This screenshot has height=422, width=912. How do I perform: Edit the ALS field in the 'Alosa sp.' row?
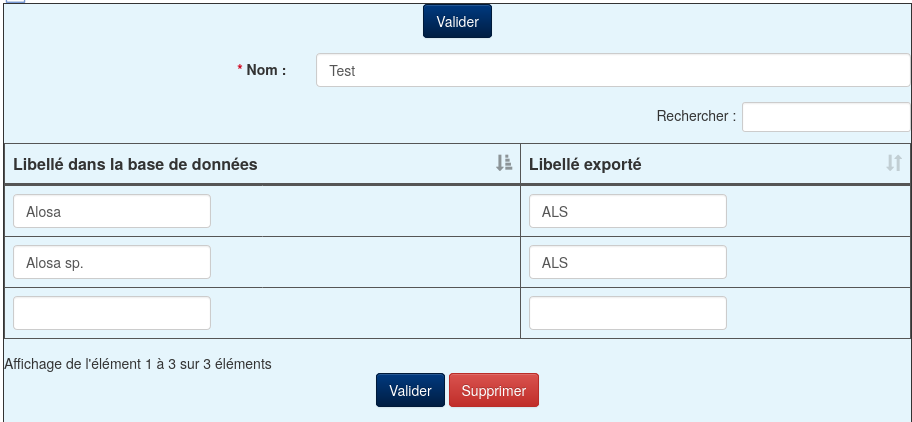[628, 262]
